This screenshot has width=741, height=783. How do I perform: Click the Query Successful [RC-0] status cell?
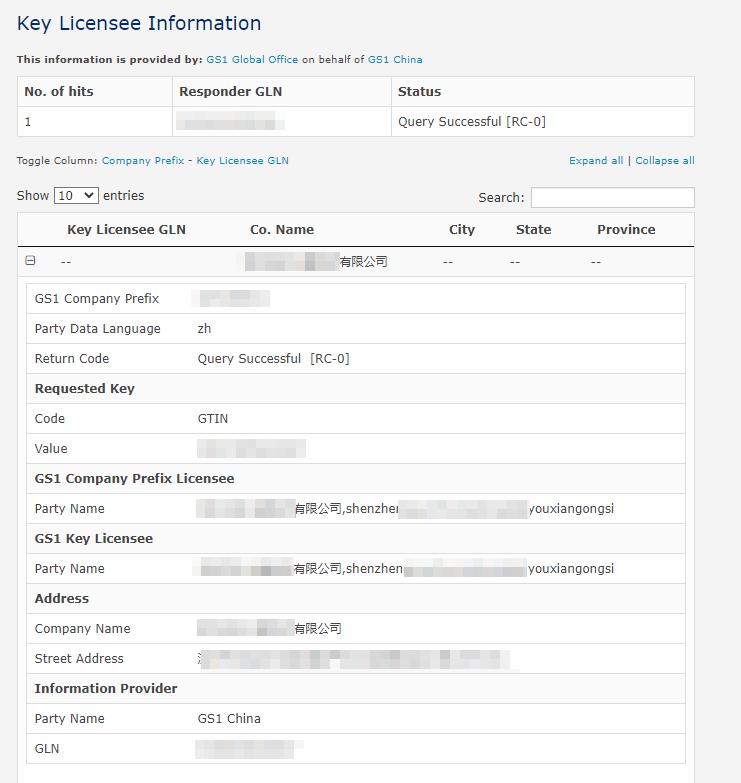point(472,122)
